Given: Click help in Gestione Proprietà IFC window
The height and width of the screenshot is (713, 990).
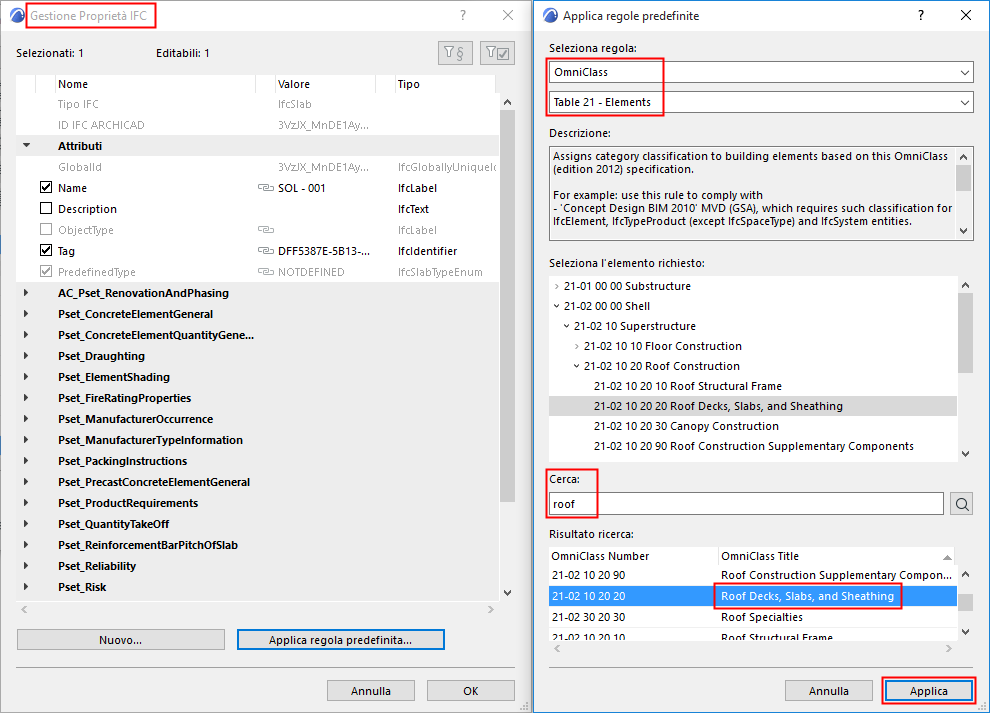Looking at the screenshot, I should point(463,15).
